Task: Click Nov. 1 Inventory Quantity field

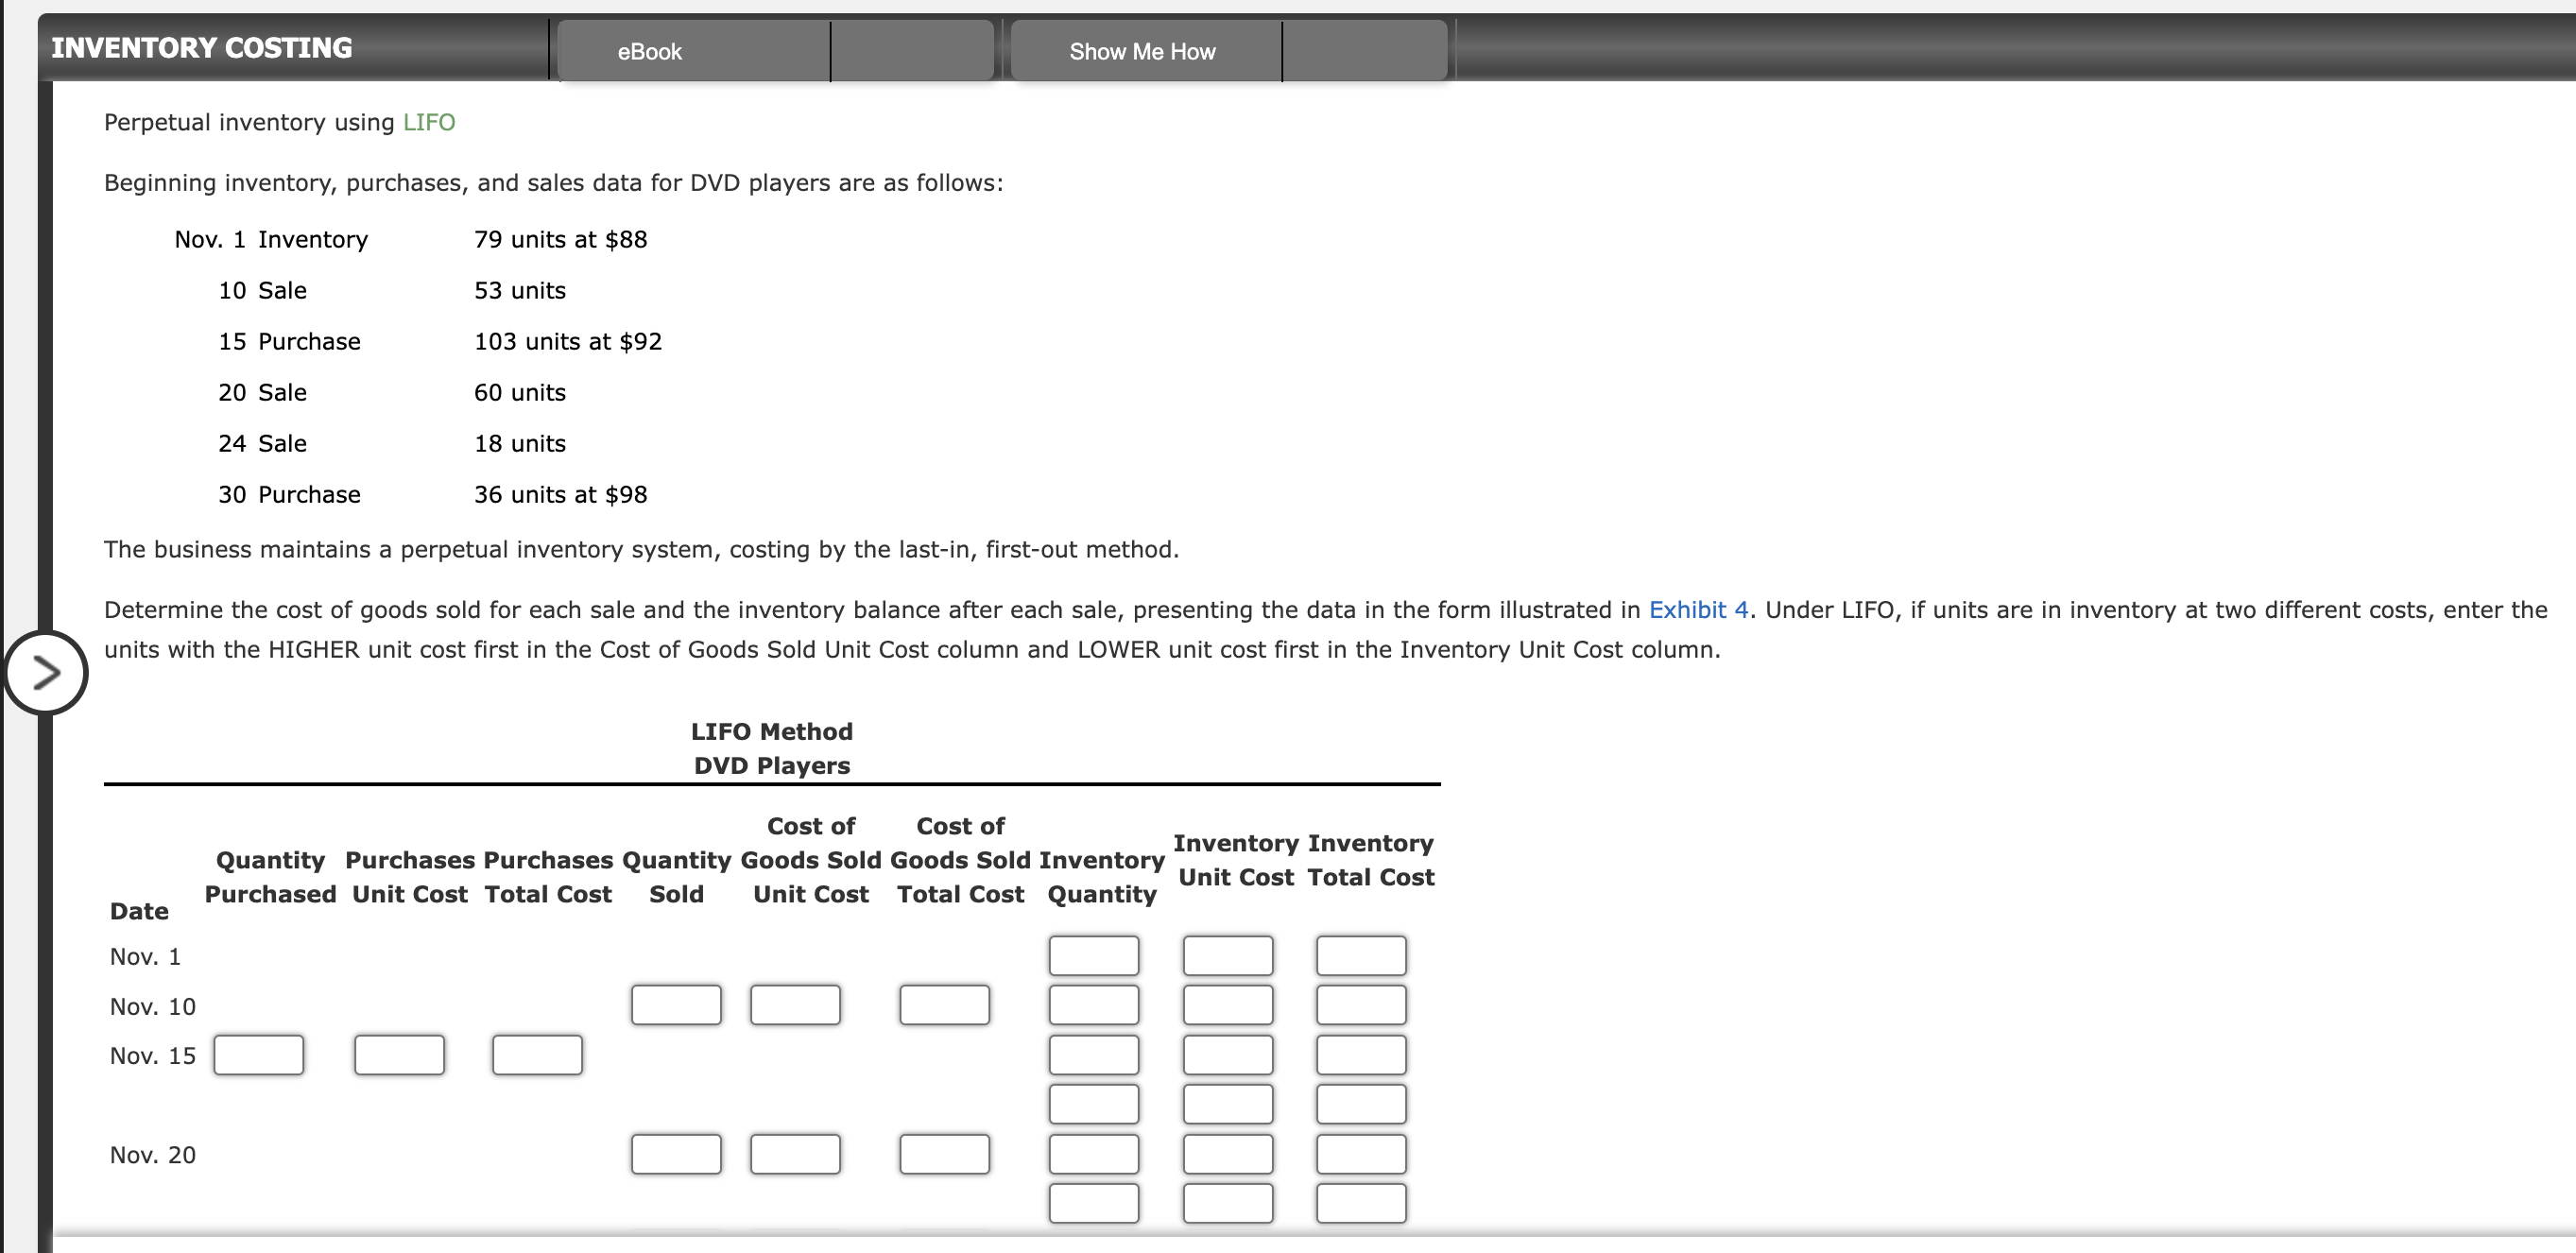Action: (1093, 955)
